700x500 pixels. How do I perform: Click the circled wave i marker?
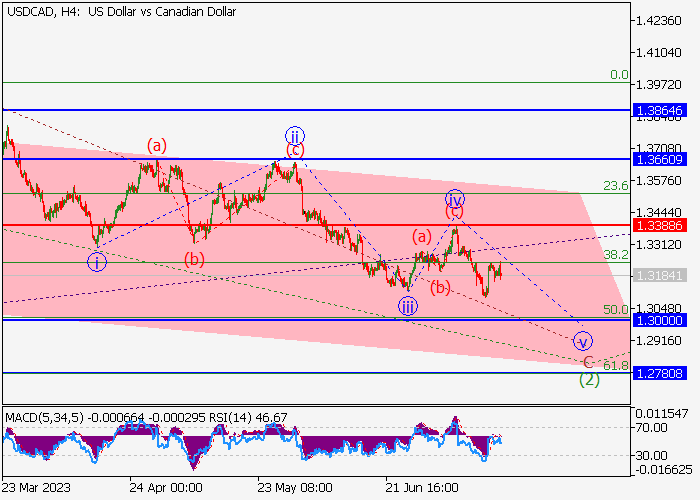tap(97, 262)
